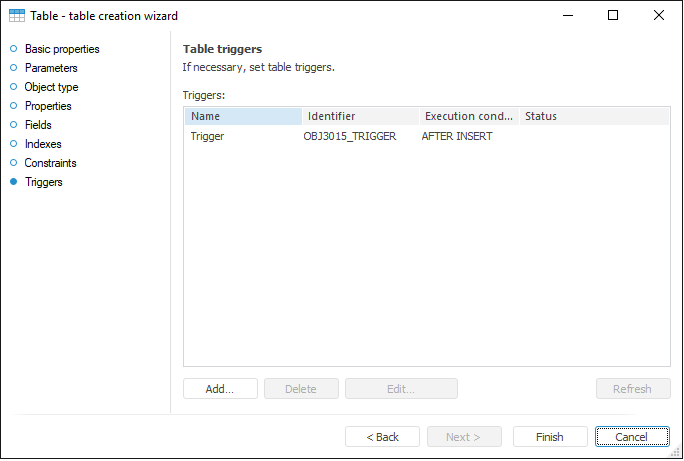Switch to Object type step
The height and width of the screenshot is (461, 684).
pyautogui.click(x=51, y=87)
